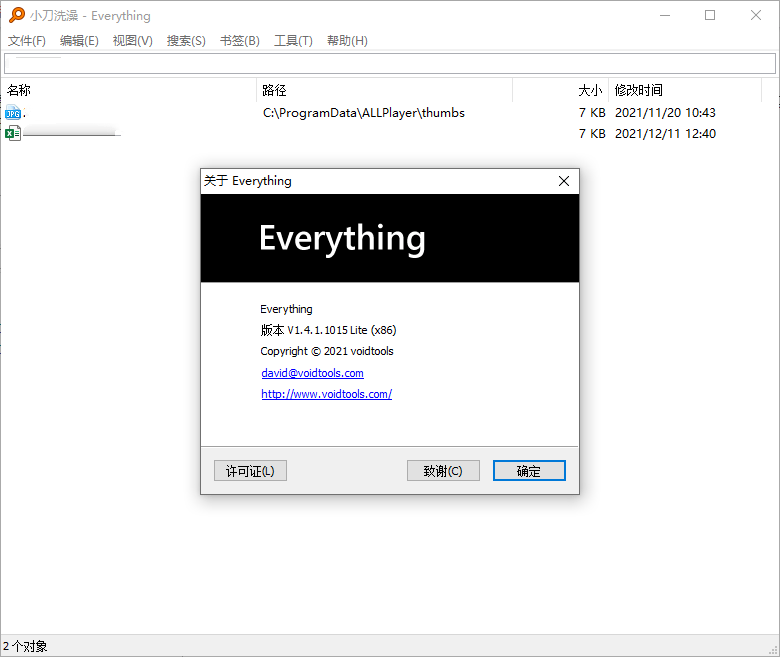Confirm the dialog with 确定 button
Viewport: 780px width, 657px height.
point(529,471)
